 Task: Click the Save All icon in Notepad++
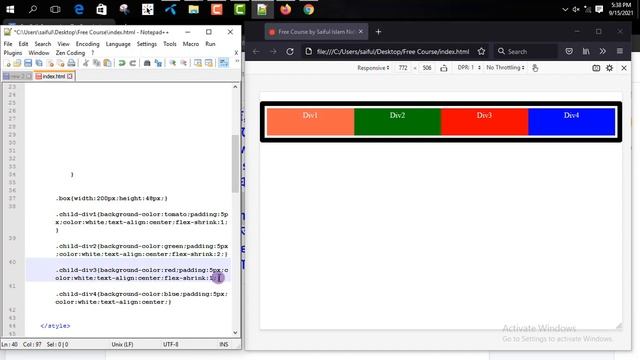click(39, 63)
